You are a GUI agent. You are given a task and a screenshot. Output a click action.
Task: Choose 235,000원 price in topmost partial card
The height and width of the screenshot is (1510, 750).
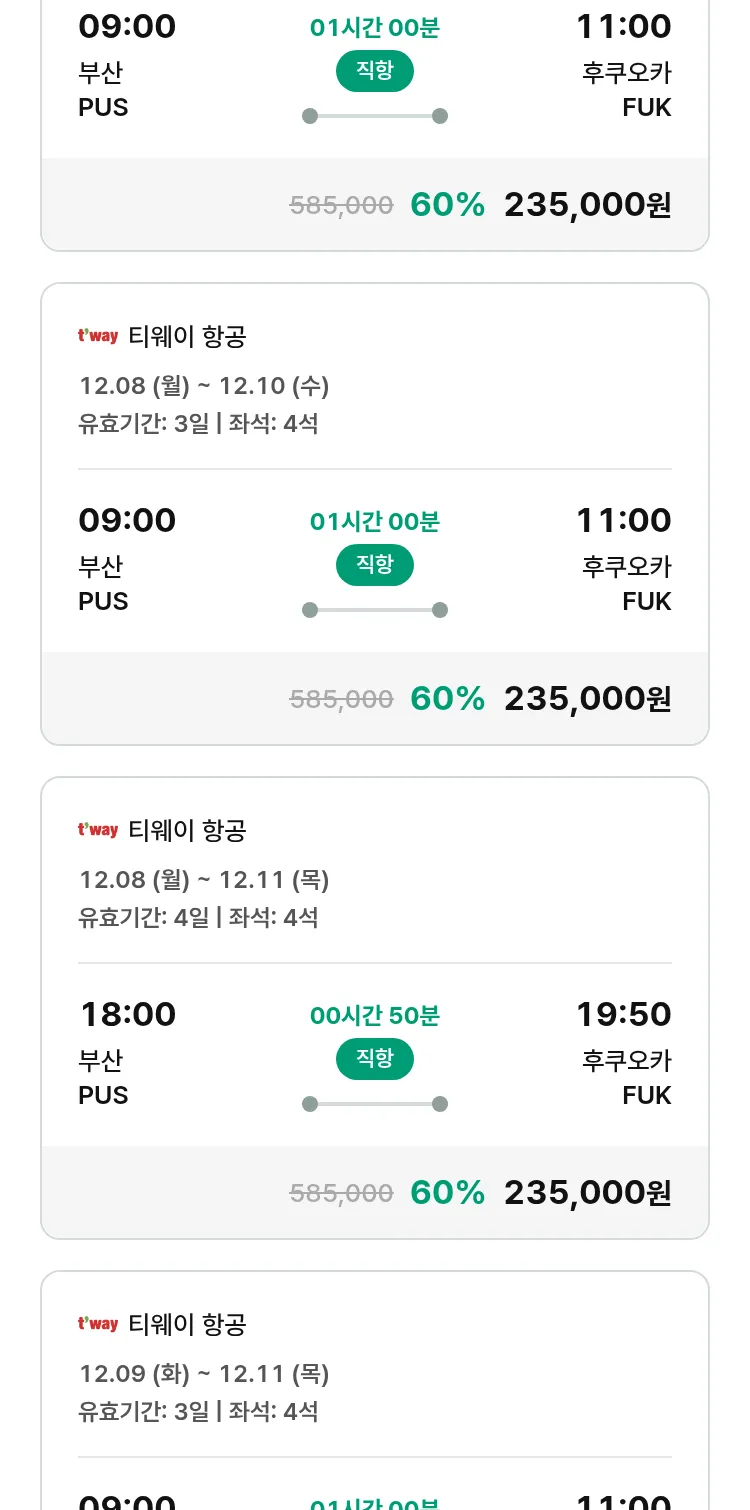587,205
